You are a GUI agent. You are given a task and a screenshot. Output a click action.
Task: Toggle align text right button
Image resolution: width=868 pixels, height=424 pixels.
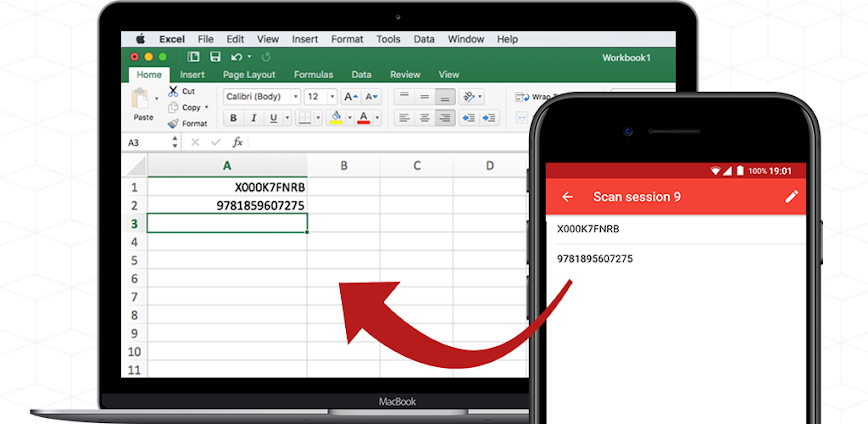pos(445,118)
